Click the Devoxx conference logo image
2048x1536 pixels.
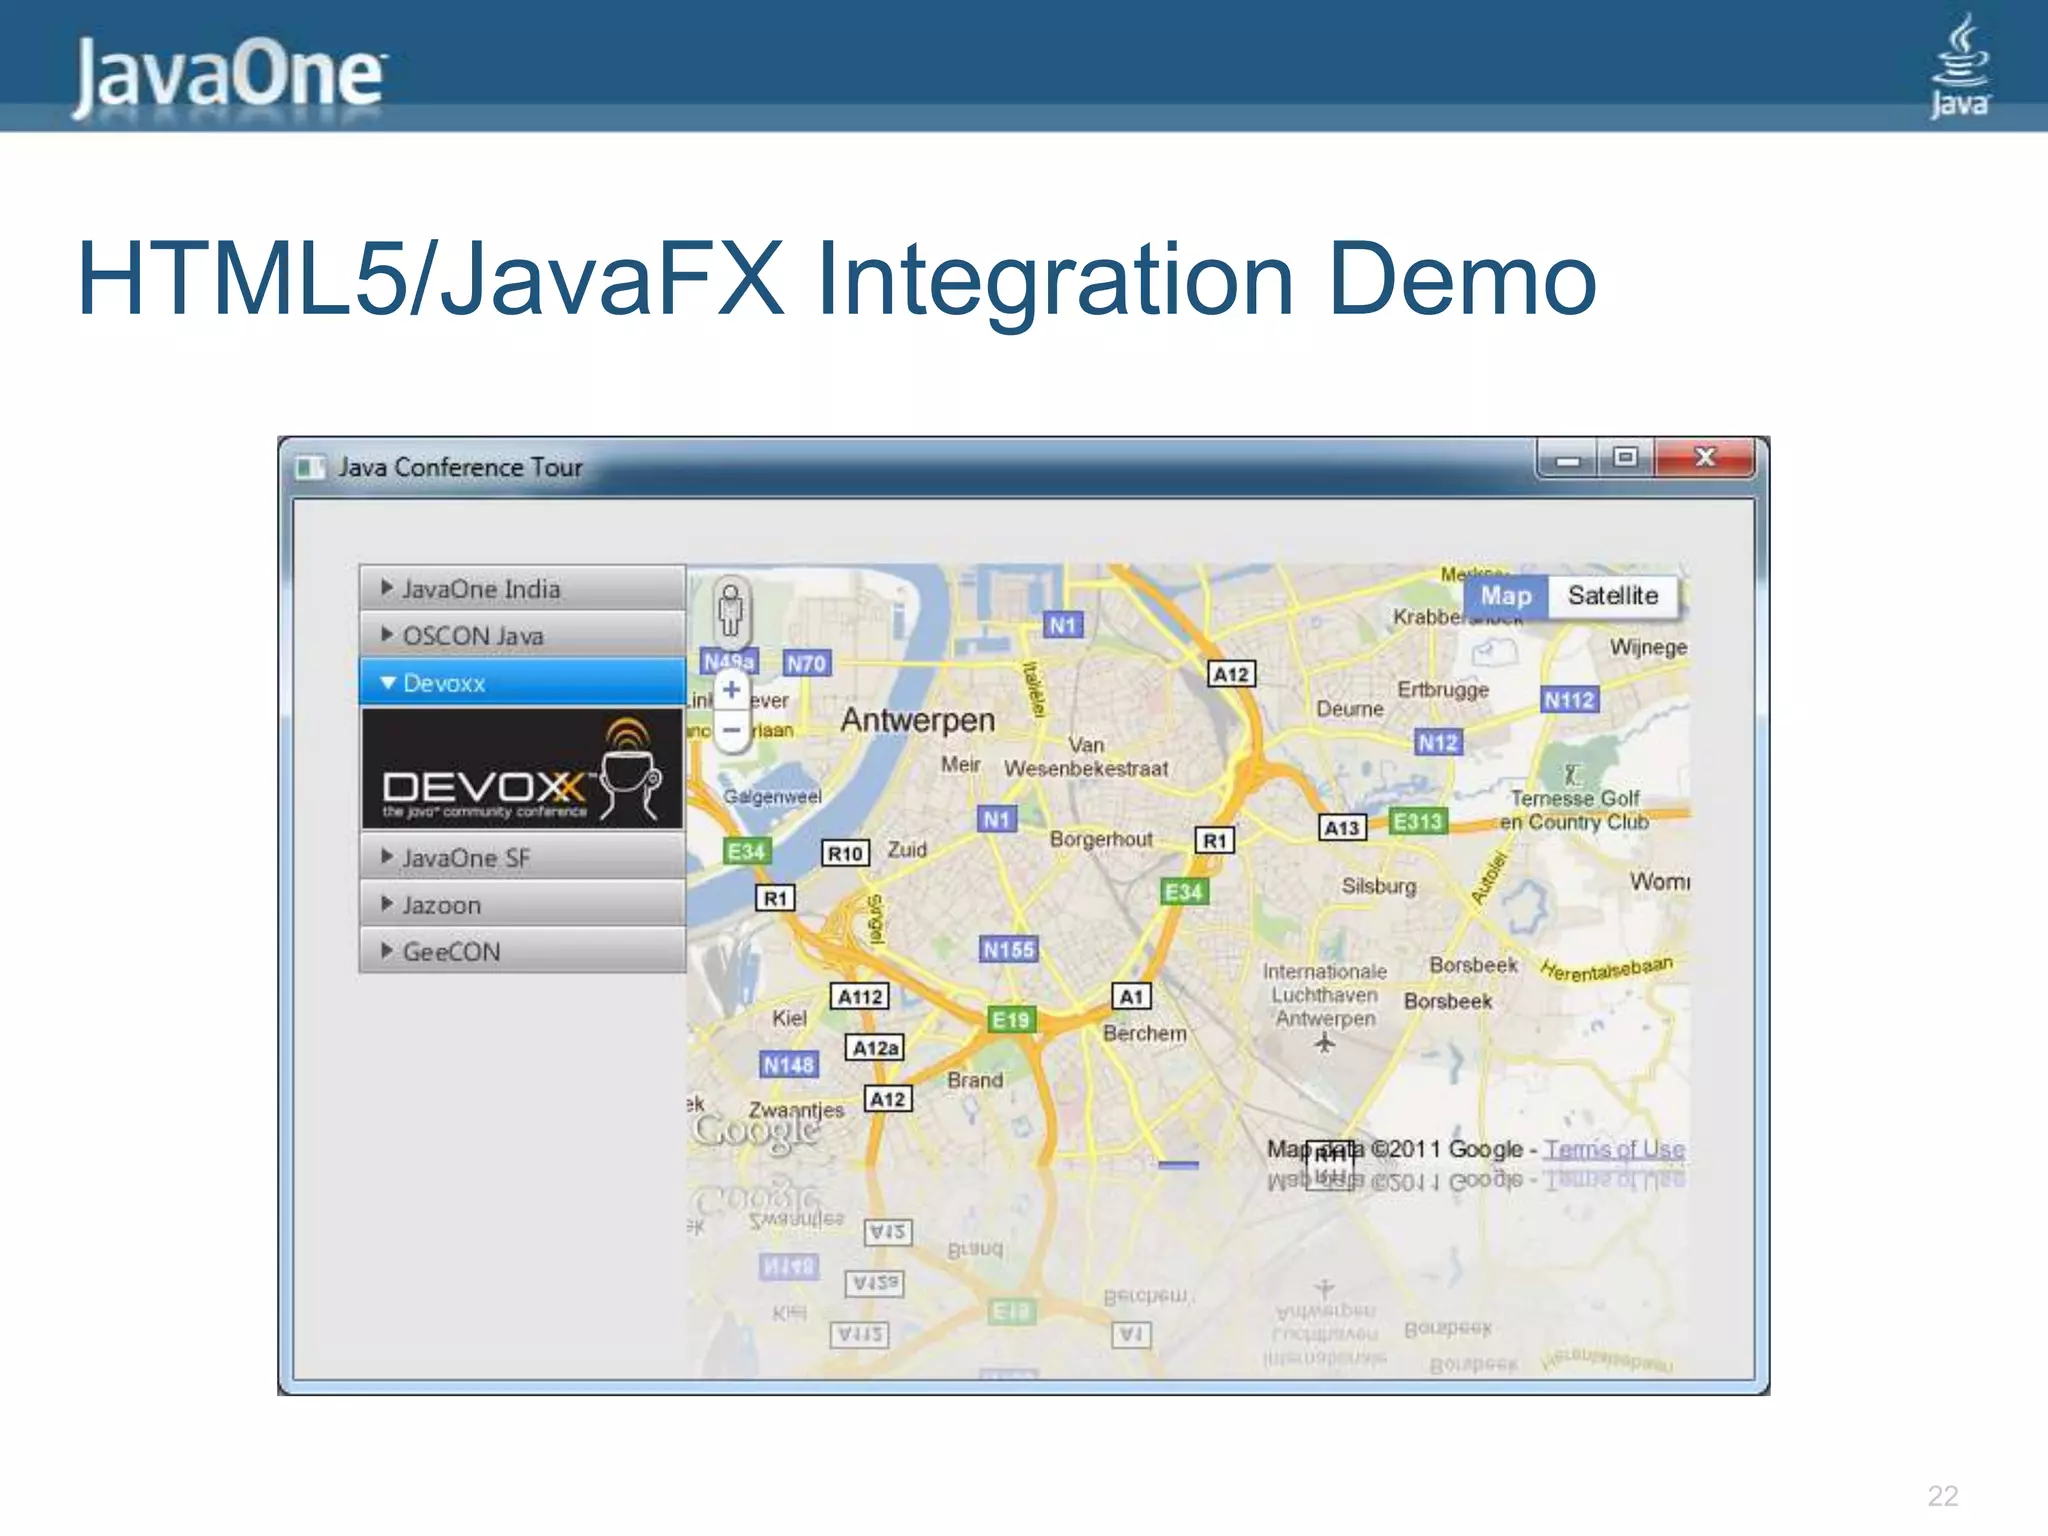tap(522, 769)
